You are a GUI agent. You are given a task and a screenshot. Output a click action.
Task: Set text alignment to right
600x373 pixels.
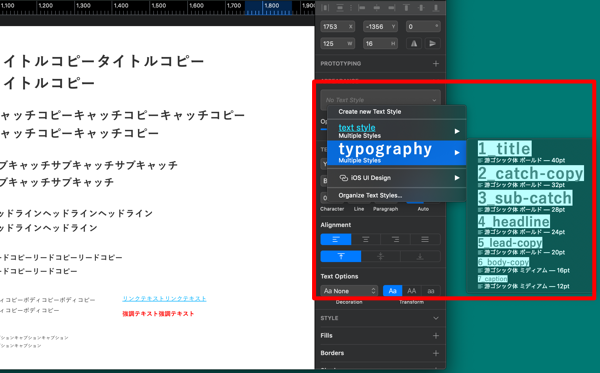coord(395,239)
